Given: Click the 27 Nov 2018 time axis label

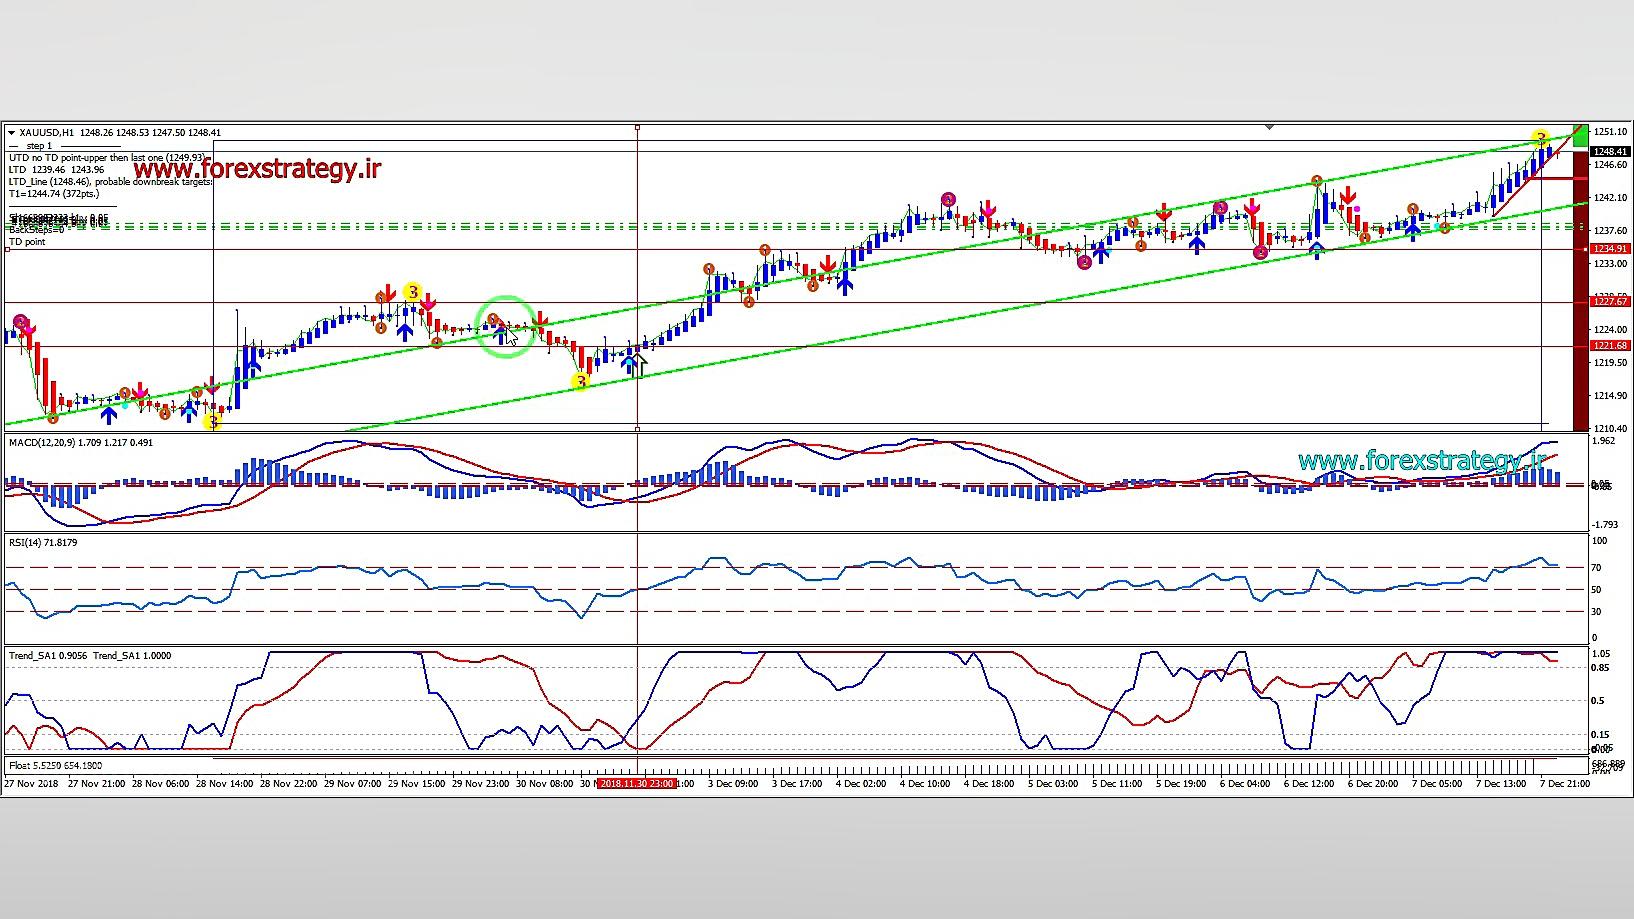Looking at the screenshot, I should point(31,784).
